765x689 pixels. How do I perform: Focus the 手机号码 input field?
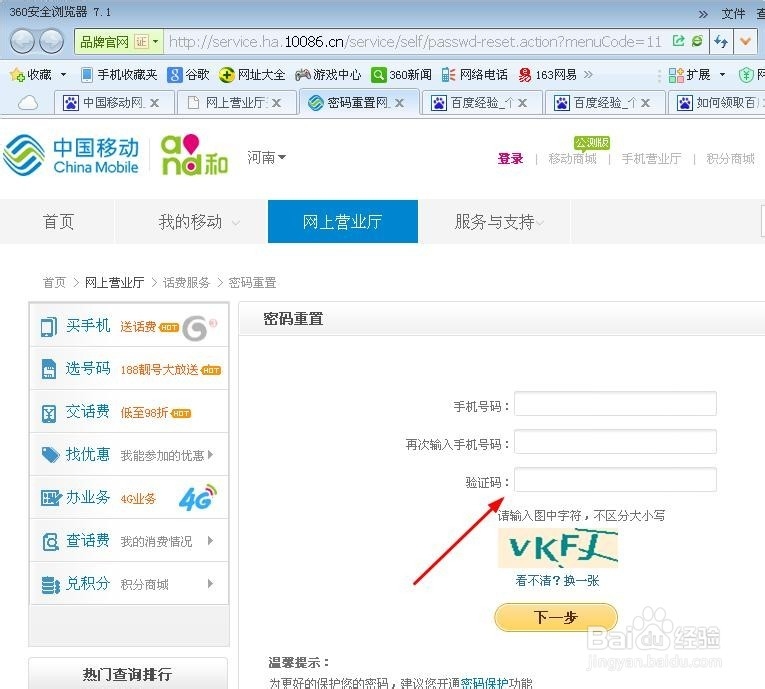[x=615, y=404]
